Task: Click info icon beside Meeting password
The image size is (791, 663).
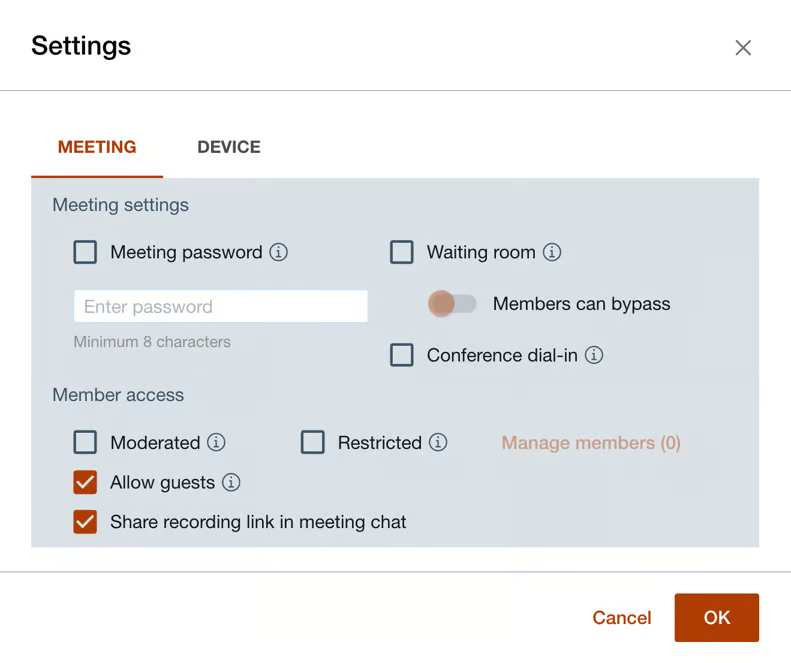Action: [279, 252]
